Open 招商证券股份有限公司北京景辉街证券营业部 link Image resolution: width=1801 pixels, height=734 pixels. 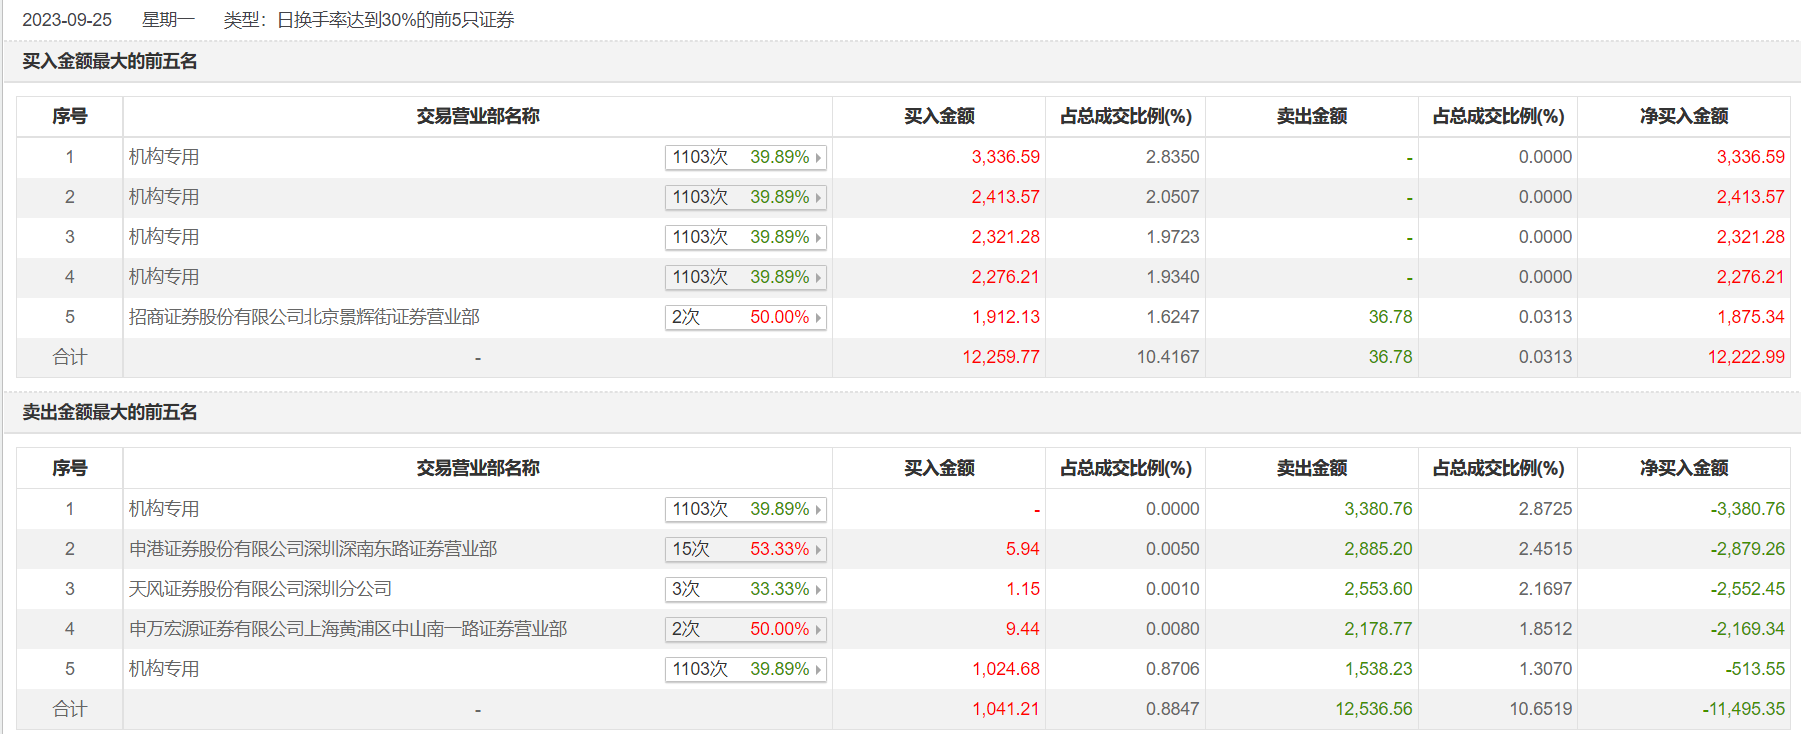click(x=304, y=317)
